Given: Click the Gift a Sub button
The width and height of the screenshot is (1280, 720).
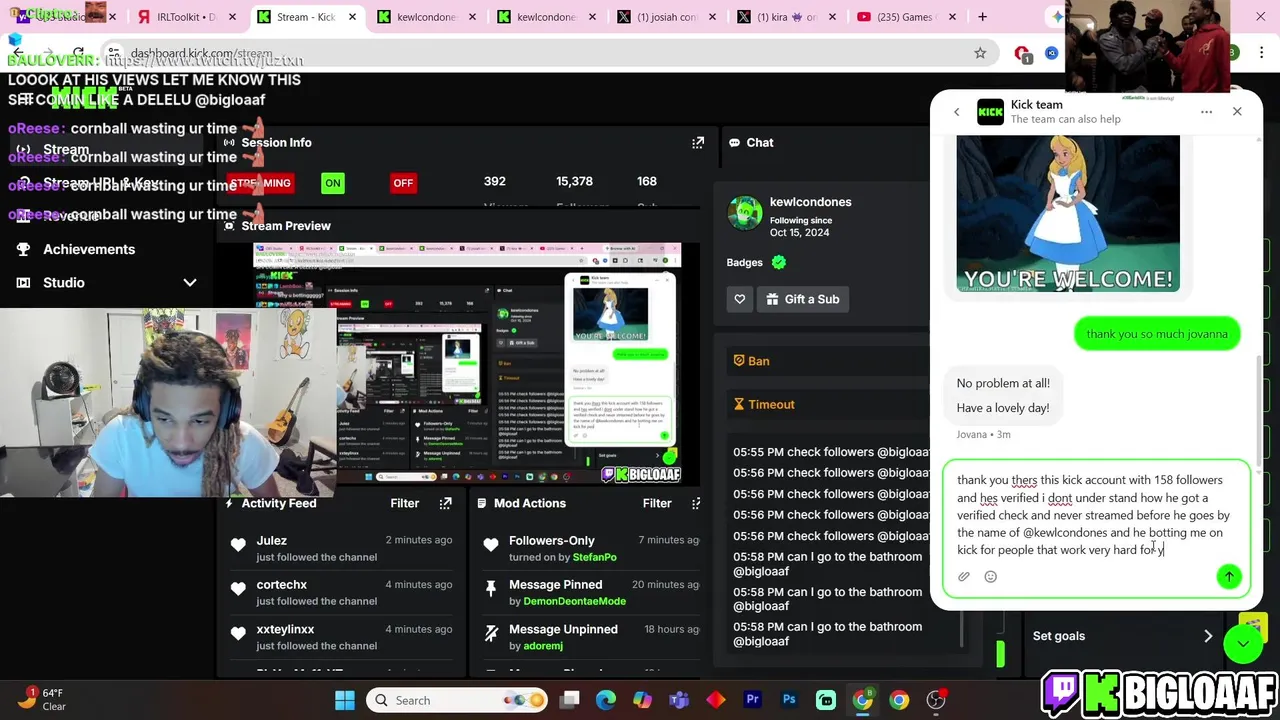Looking at the screenshot, I should 803,299.
